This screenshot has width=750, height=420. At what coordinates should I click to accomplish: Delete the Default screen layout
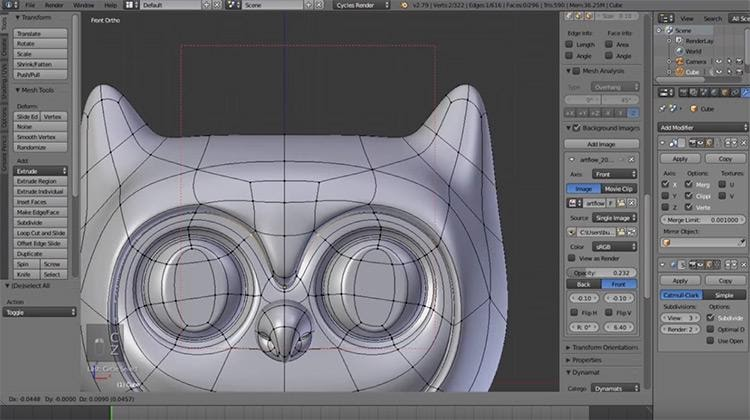point(216,5)
